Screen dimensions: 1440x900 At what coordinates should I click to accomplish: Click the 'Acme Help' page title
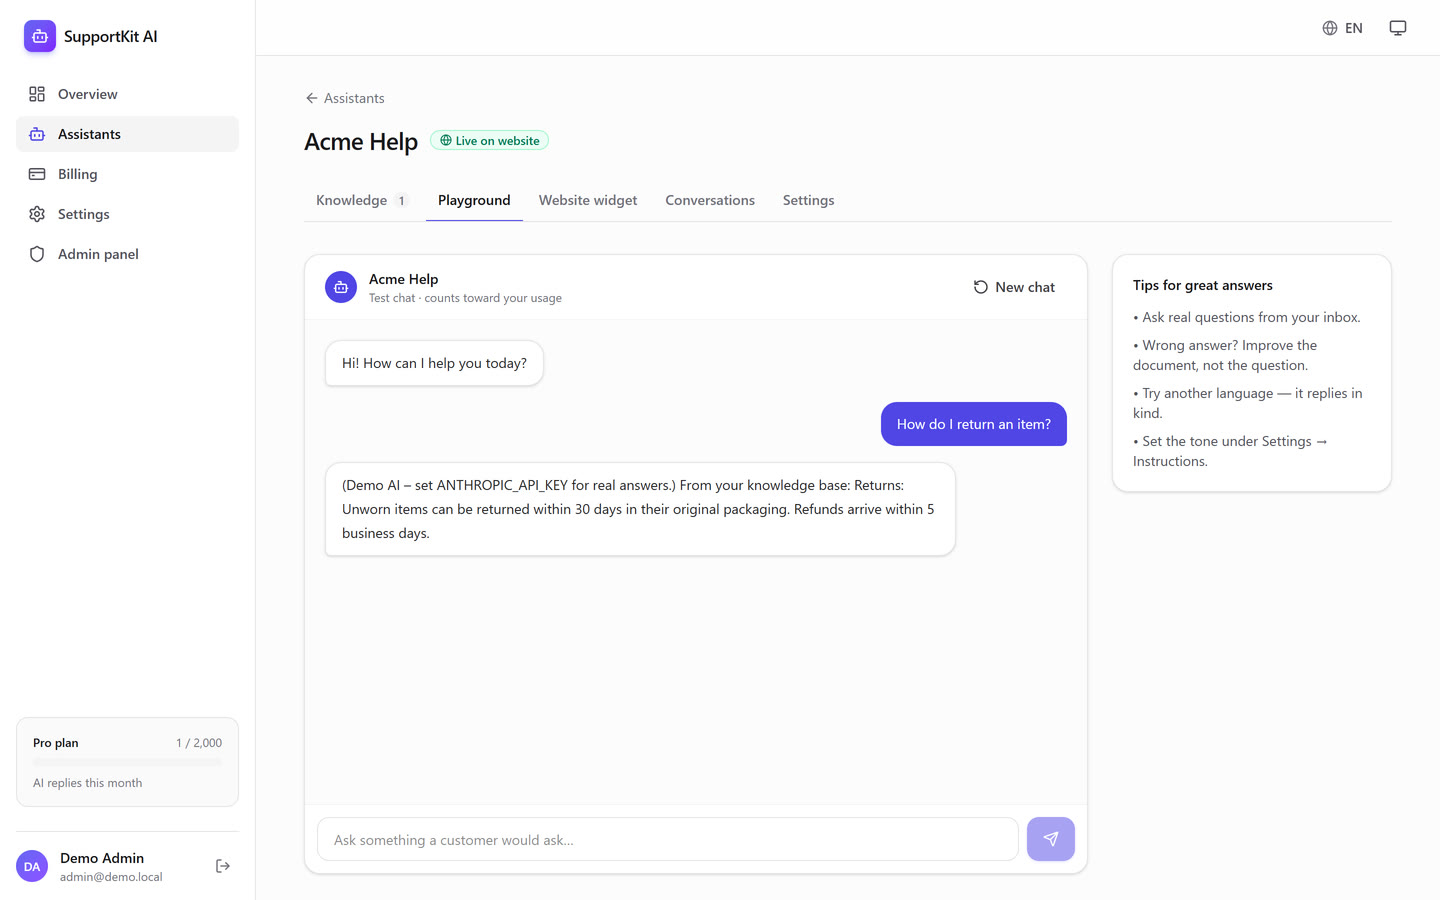[361, 142]
